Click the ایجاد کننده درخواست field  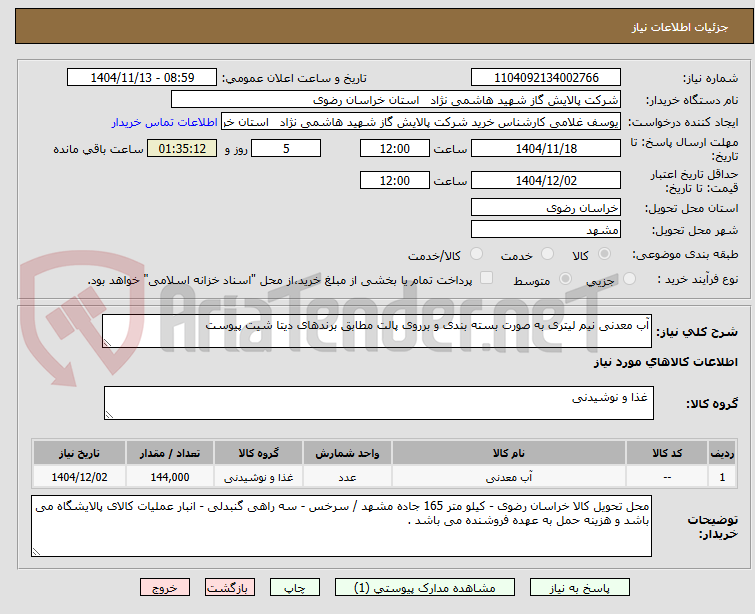click(421, 122)
